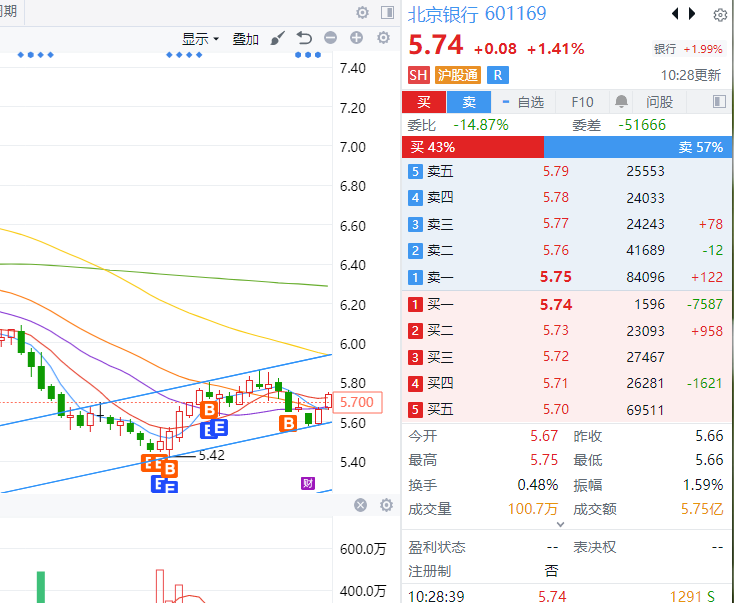The width and height of the screenshot is (734, 603).
Task: Select 买二 price 5.73
Action: point(556,331)
